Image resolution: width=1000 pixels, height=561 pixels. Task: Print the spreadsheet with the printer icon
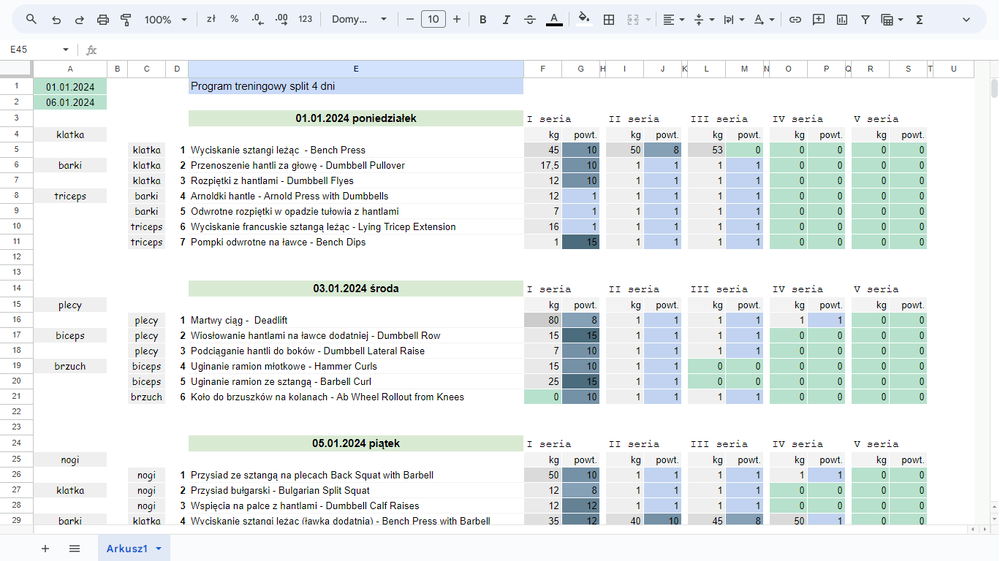(103, 20)
